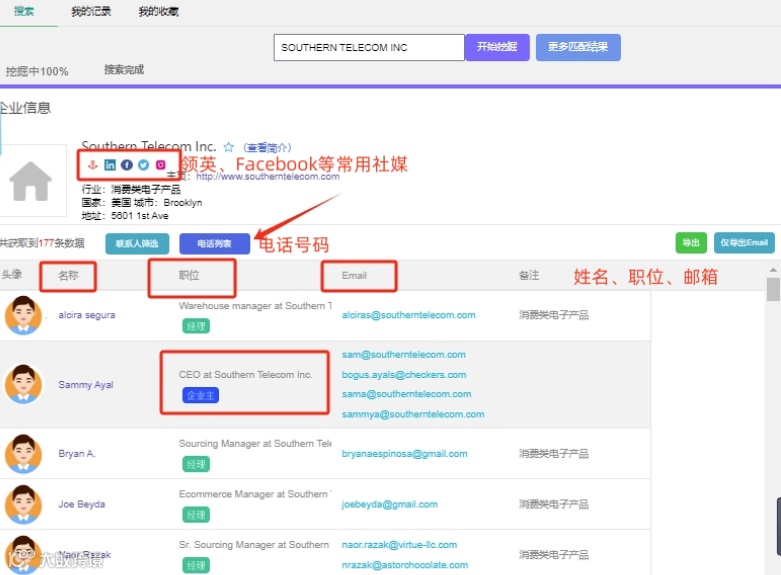Open Sammy Ayal's name link
This screenshot has width=781, height=575.
pos(86,385)
